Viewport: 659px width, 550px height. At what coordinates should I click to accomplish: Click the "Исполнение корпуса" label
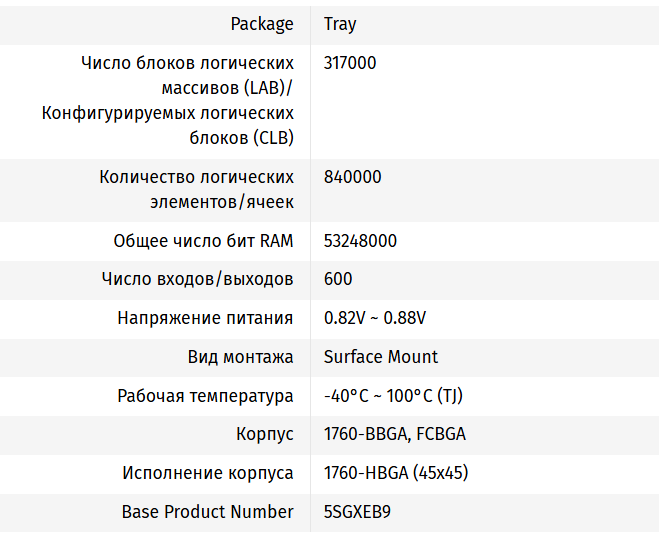[208, 473]
